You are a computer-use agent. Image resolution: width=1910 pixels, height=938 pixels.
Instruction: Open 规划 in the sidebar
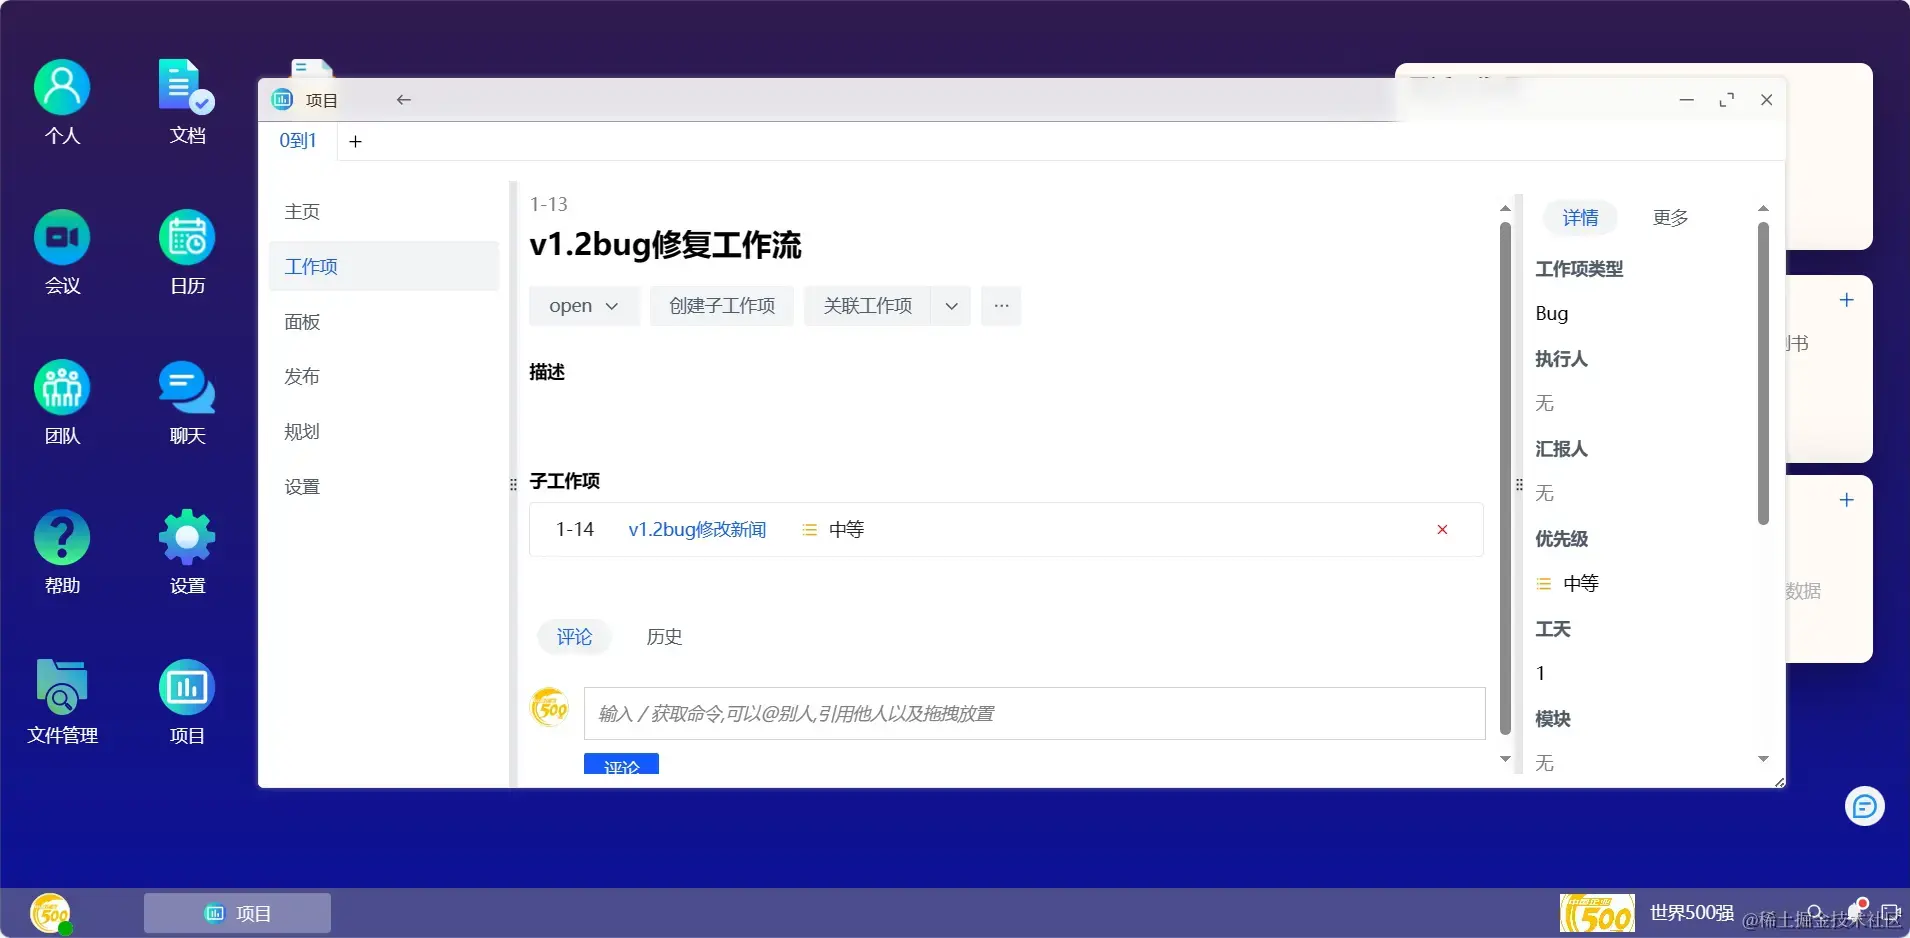pyautogui.click(x=384, y=432)
